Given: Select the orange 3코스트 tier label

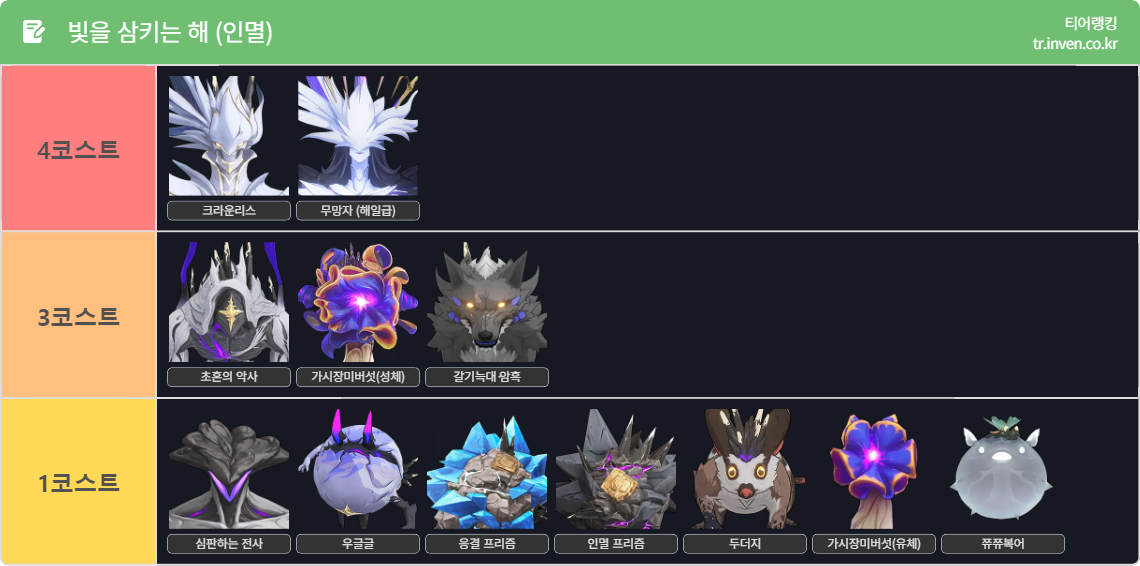Looking at the screenshot, I should click(x=79, y=315).
